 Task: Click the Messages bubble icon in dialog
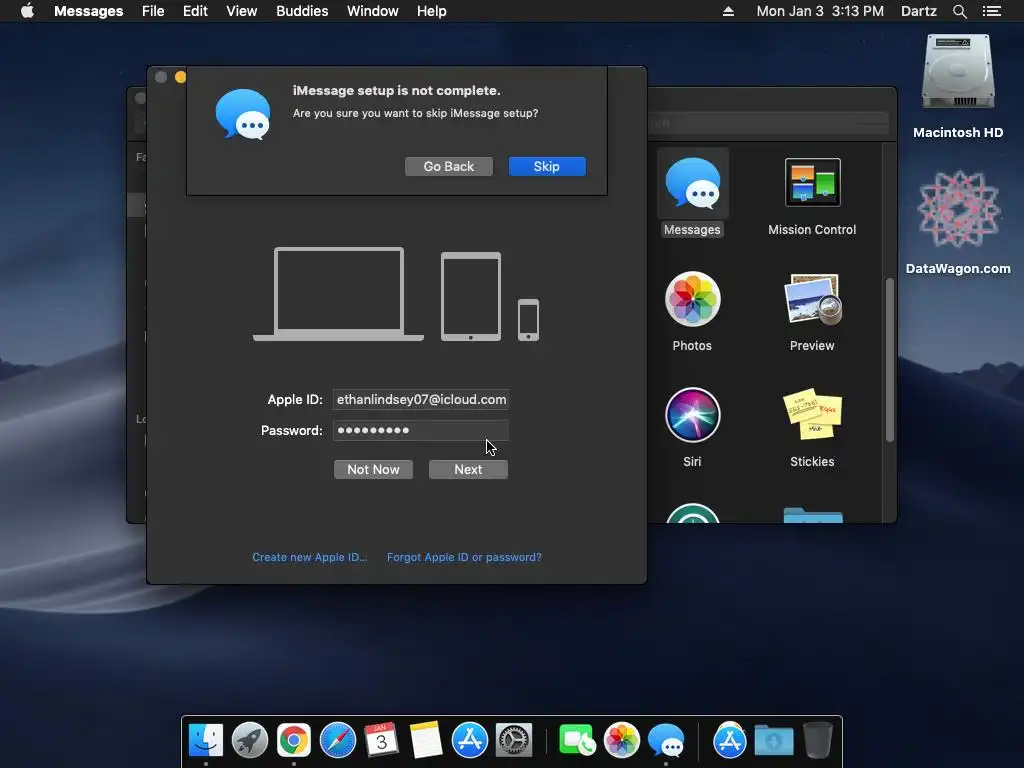[243, 114]
